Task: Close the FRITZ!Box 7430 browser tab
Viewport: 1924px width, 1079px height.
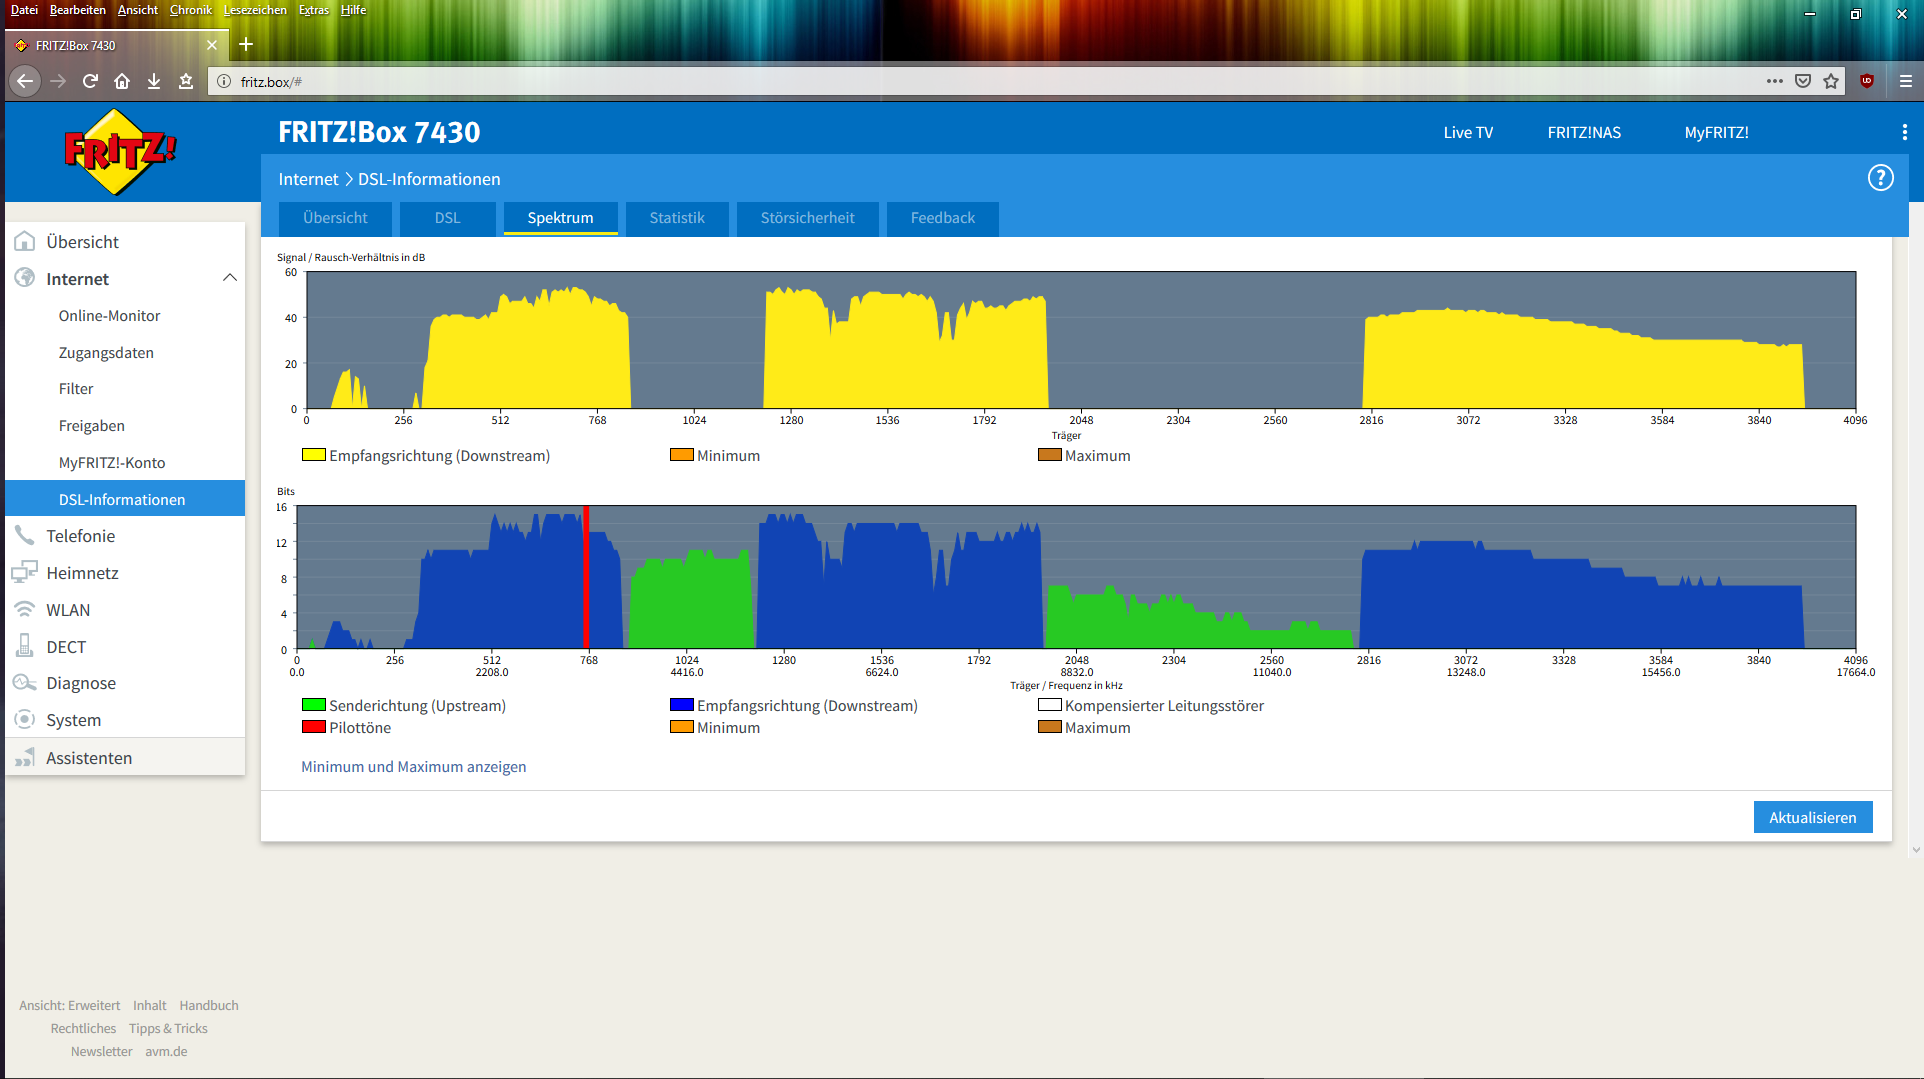Action: pyautogui.click(x=212, y=45)
